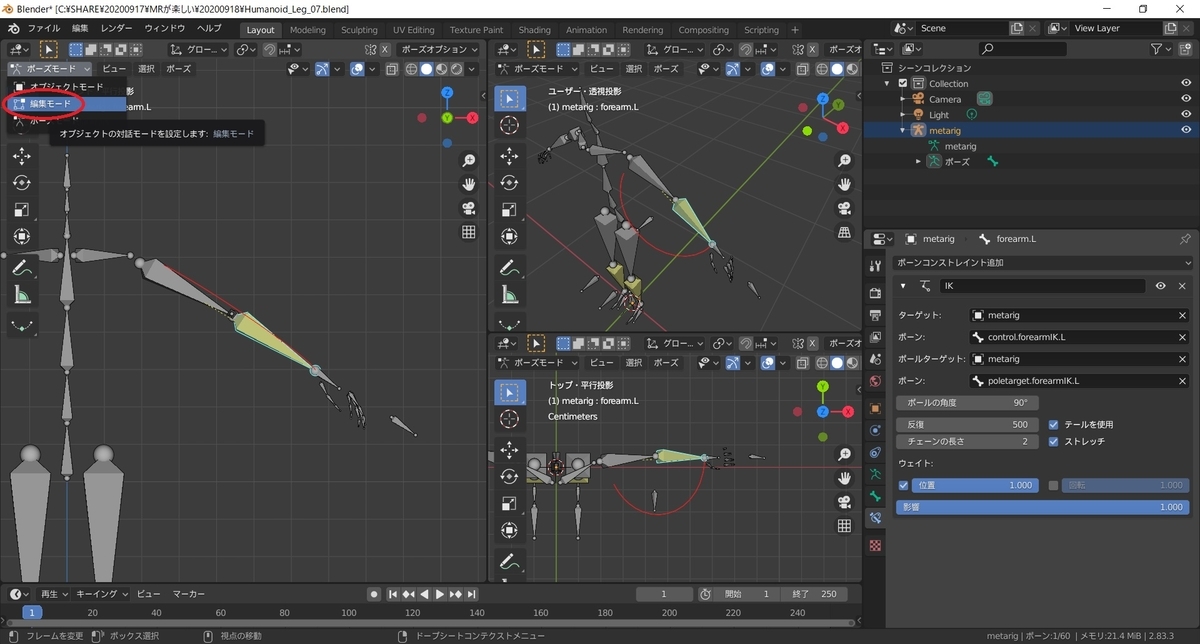Select the Rotate tool in the left viewport toolbar
Viewport: 1200px width, 644px height.
(22, 183)
